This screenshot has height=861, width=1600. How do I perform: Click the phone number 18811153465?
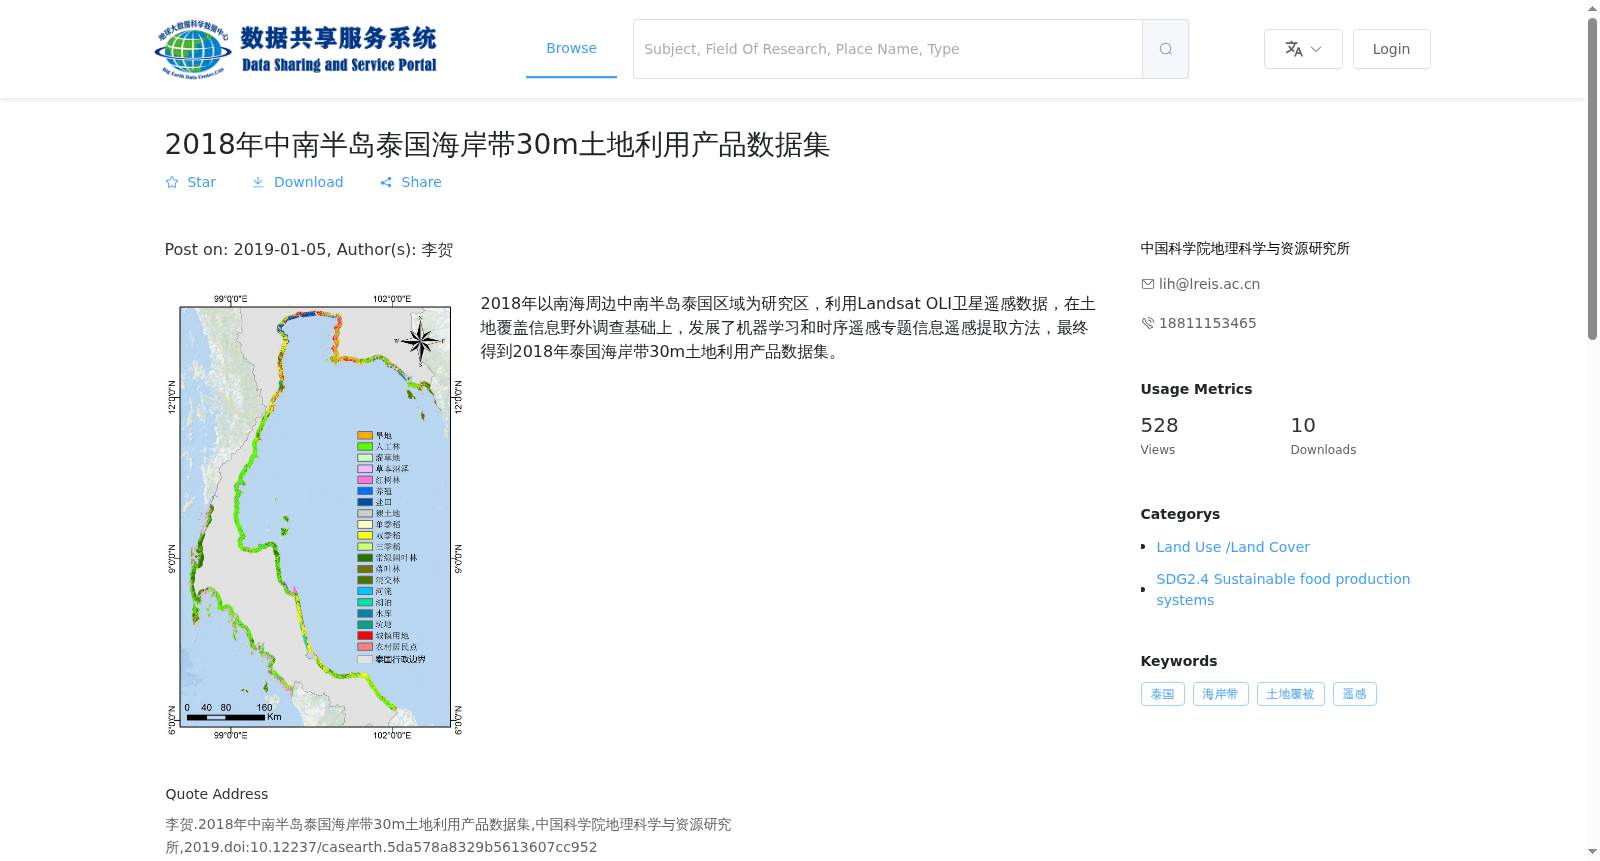pos(1207,323)
